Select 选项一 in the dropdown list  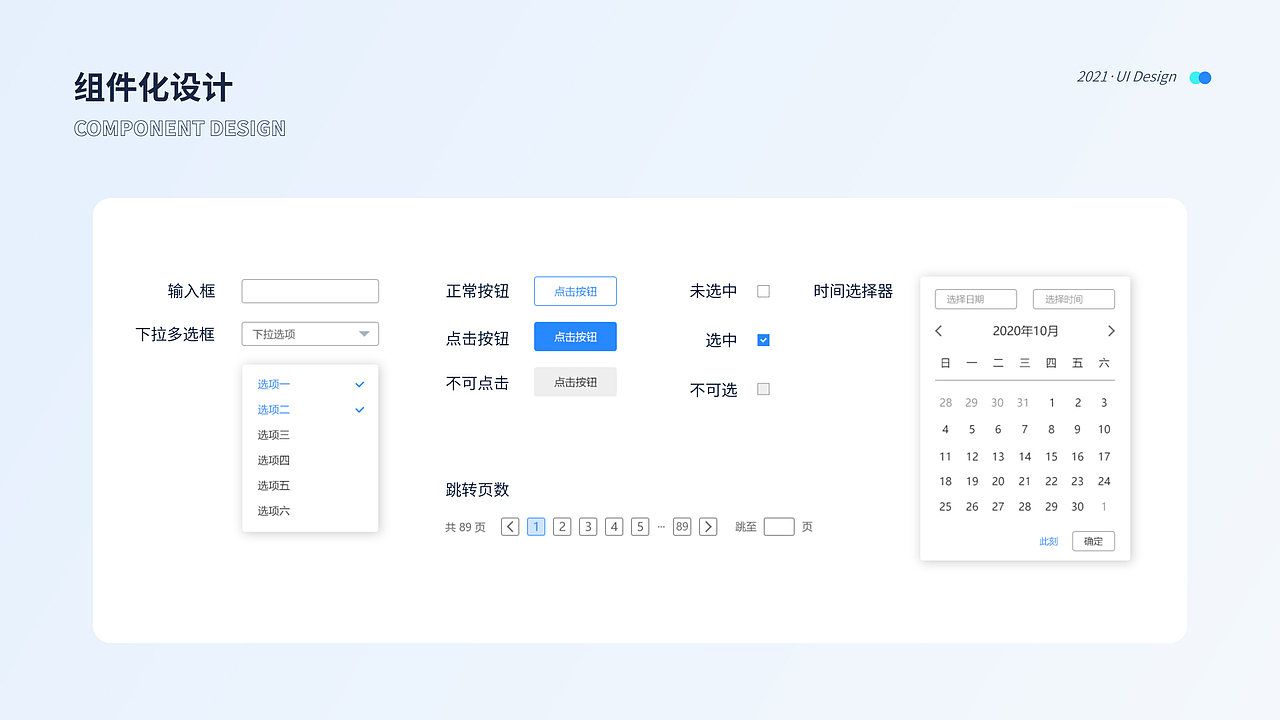click(310, 384)
